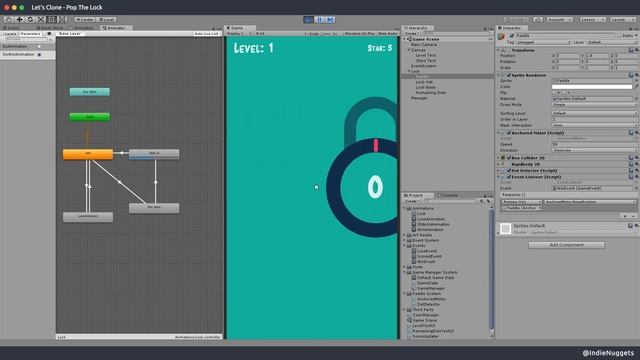Select the Rotate tool
640x360 pixels.
coord(30,19)
